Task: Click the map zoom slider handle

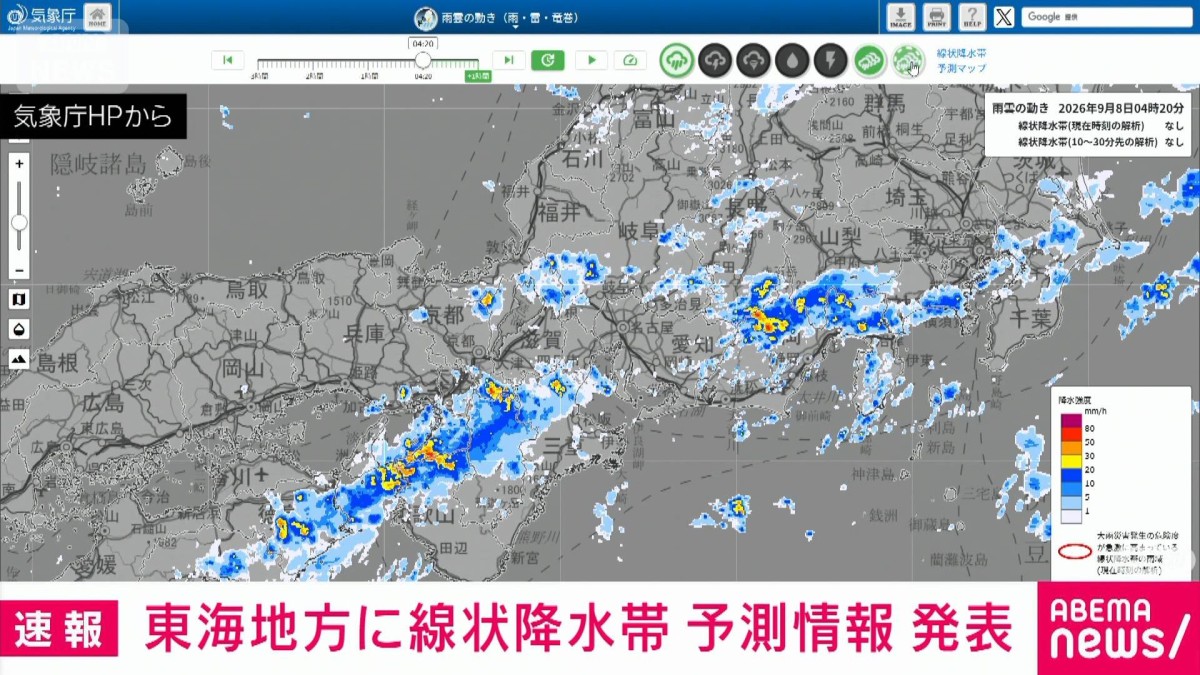Action: tap(19, 221)
